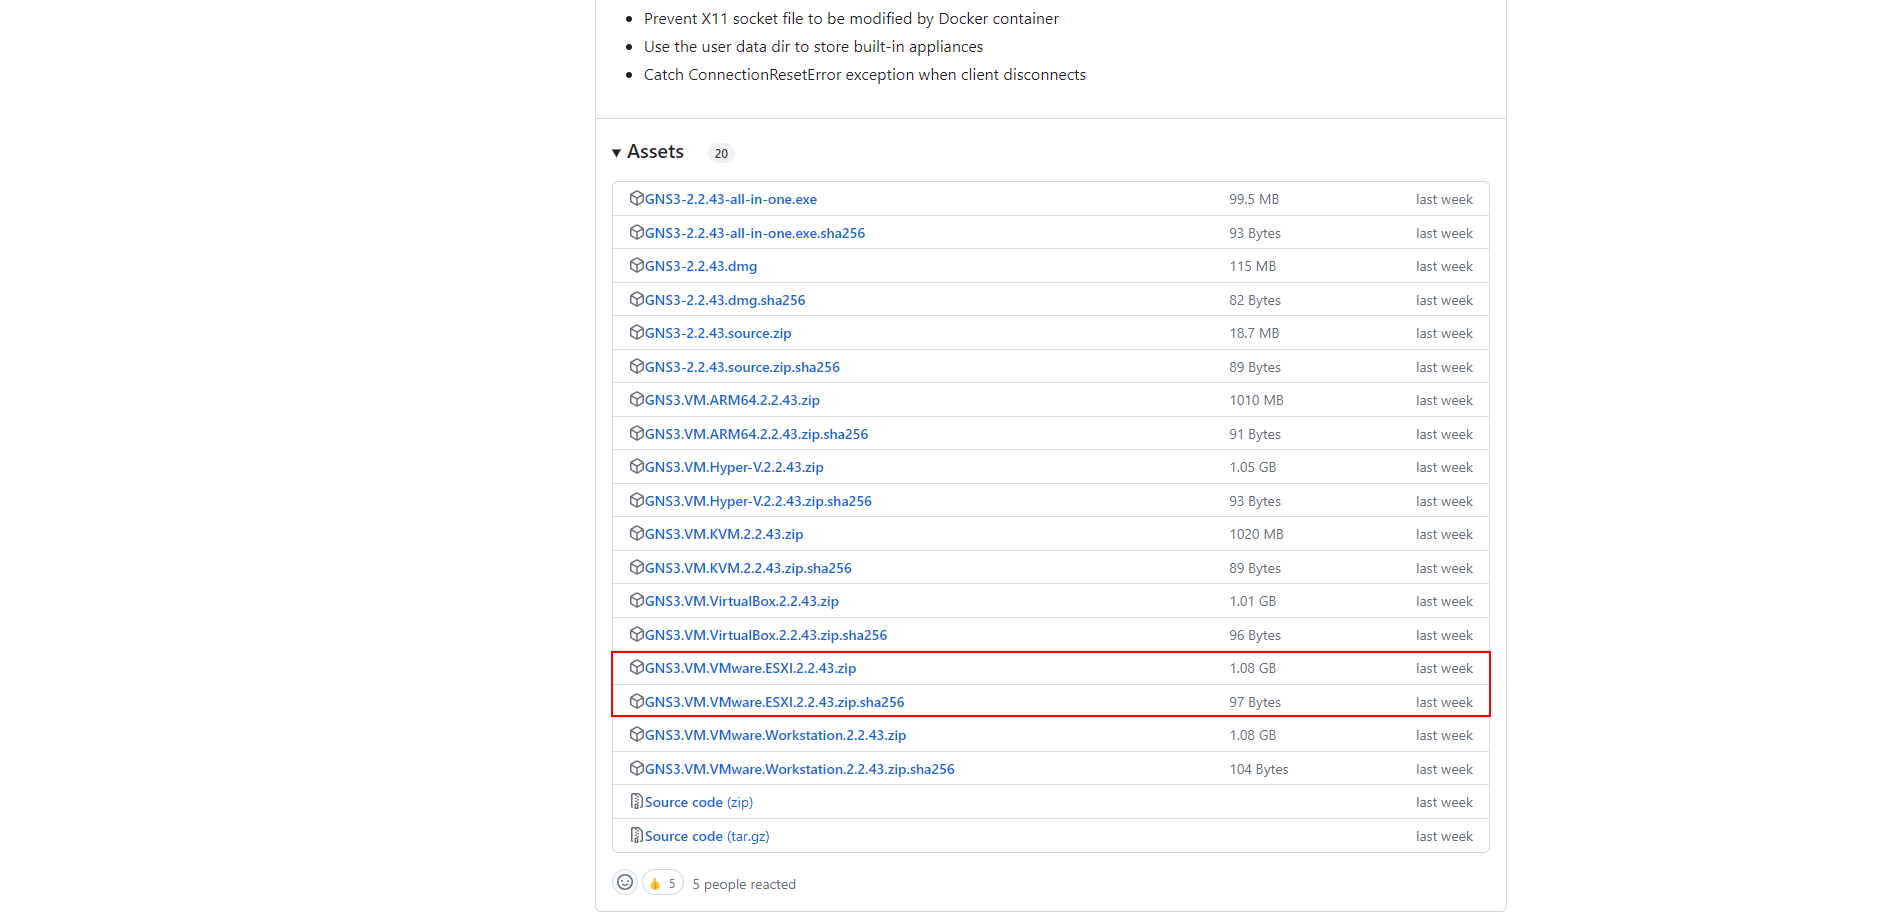Collapse the Assets section triangle
This screenshot has width=1901, height=919.
point(616,153)
